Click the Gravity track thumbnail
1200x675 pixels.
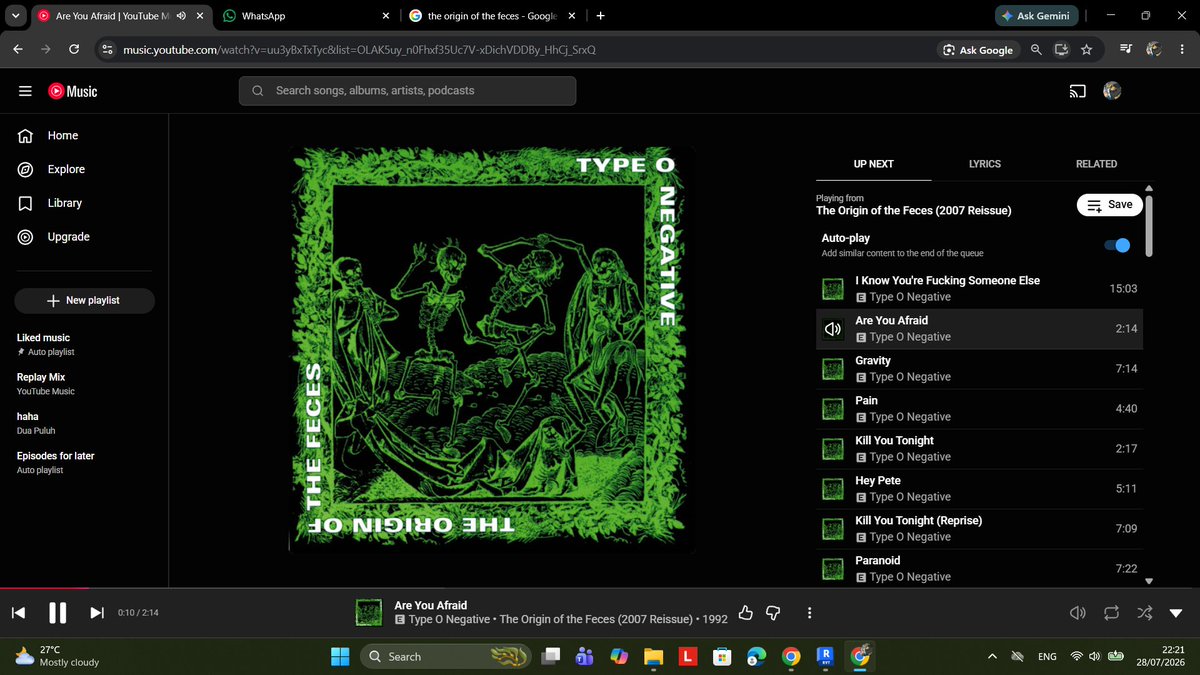tap(832, 369)
